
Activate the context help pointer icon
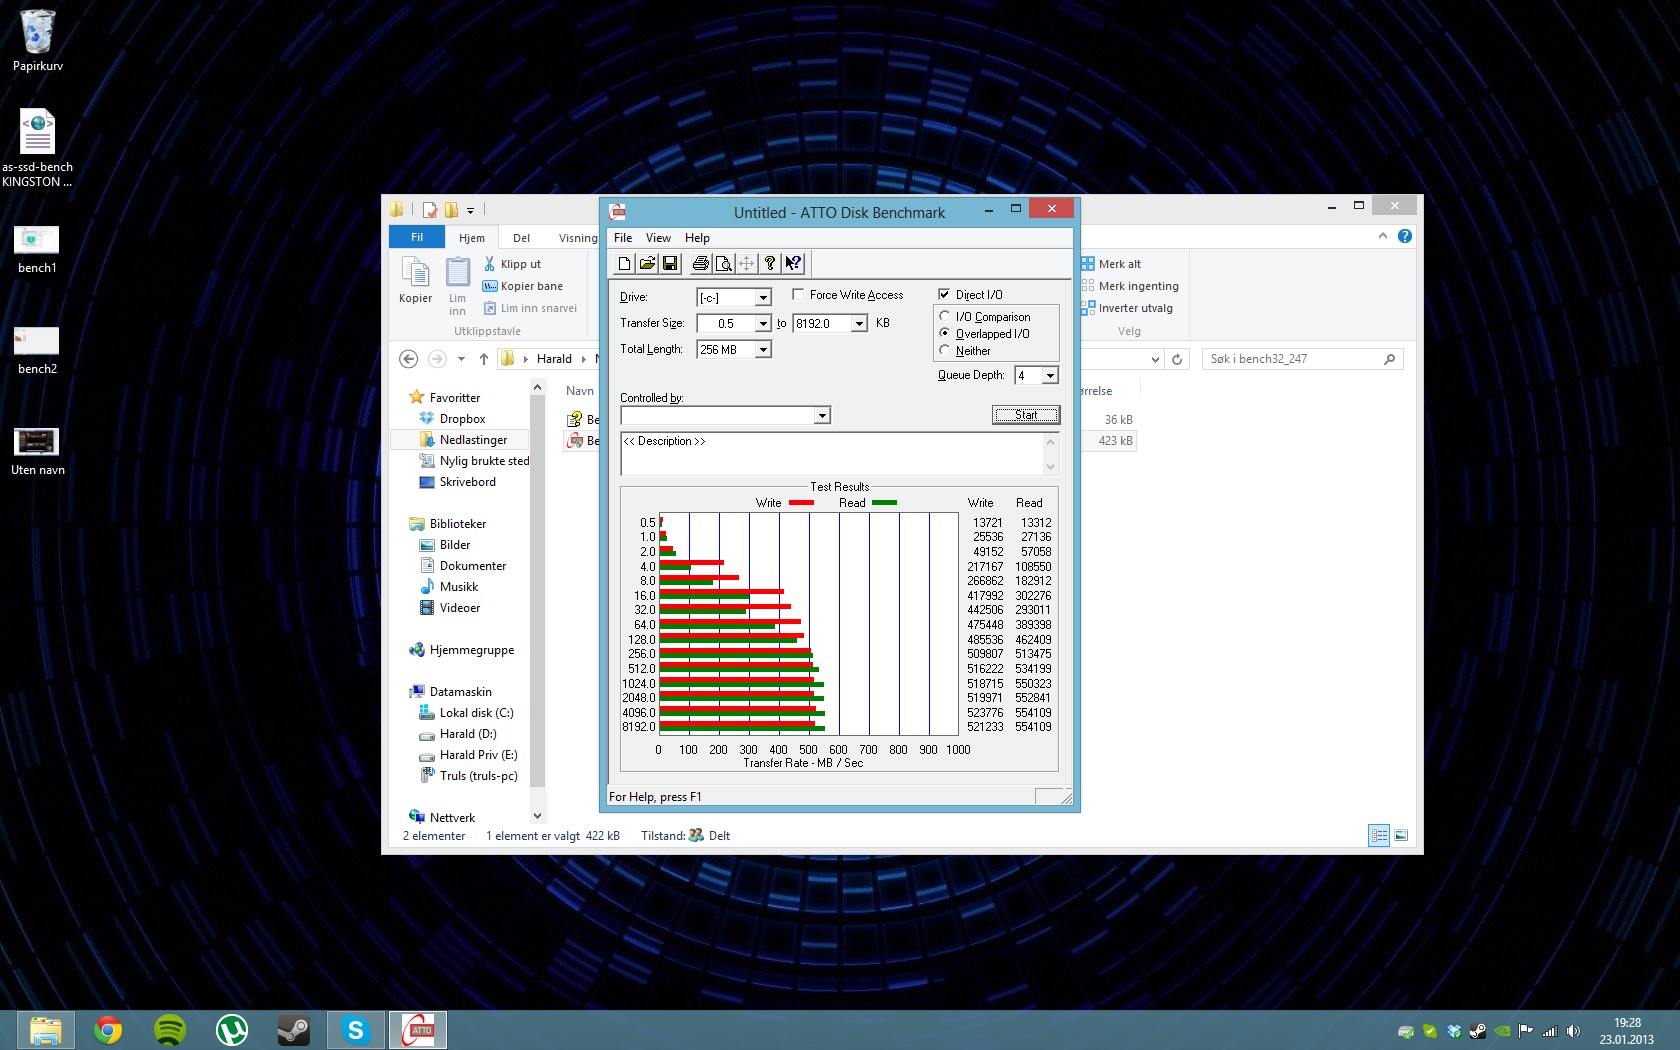coord(792,264)
